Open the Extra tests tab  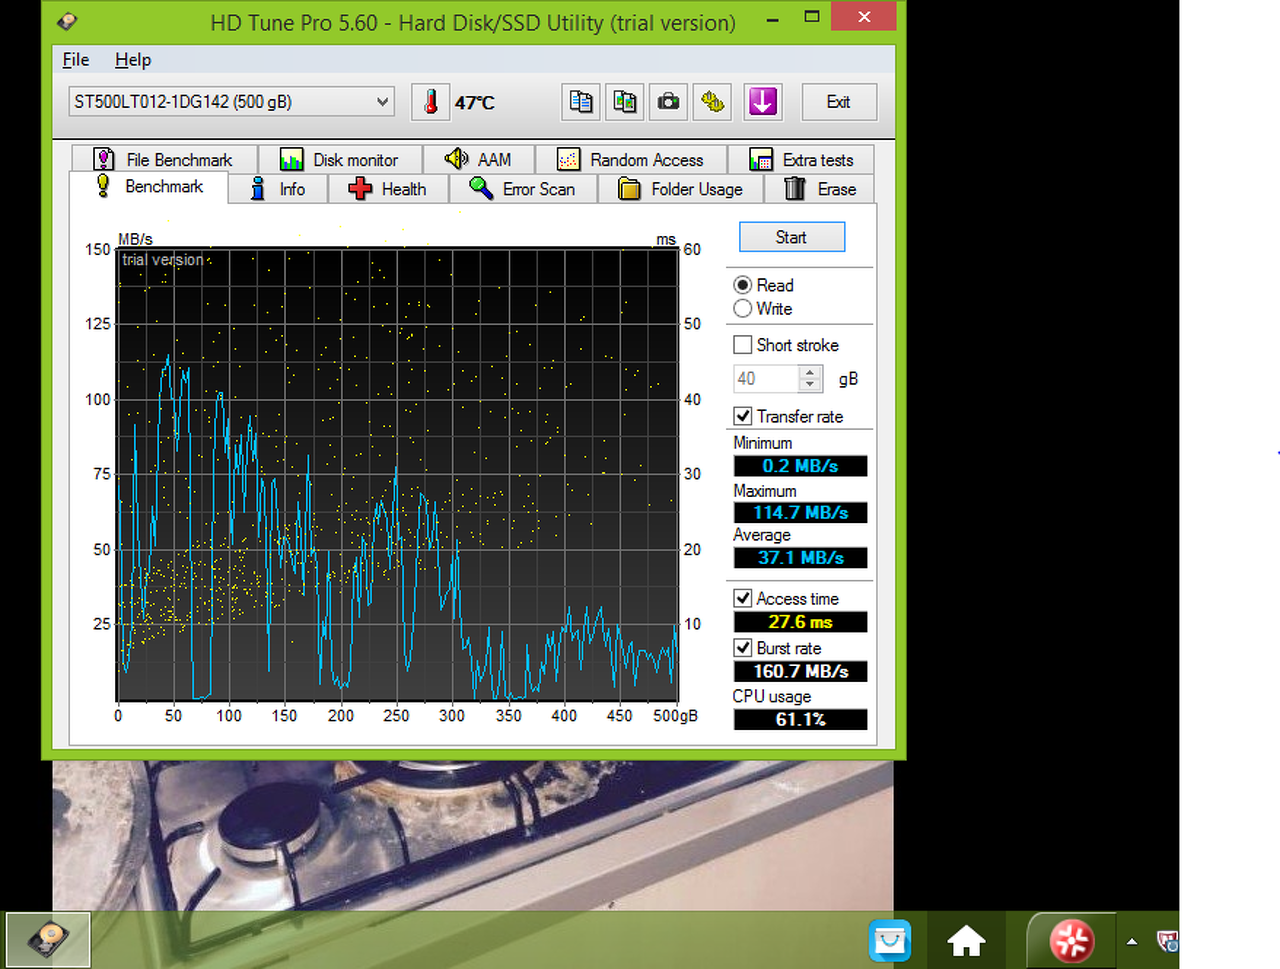[x=802, y=160]
